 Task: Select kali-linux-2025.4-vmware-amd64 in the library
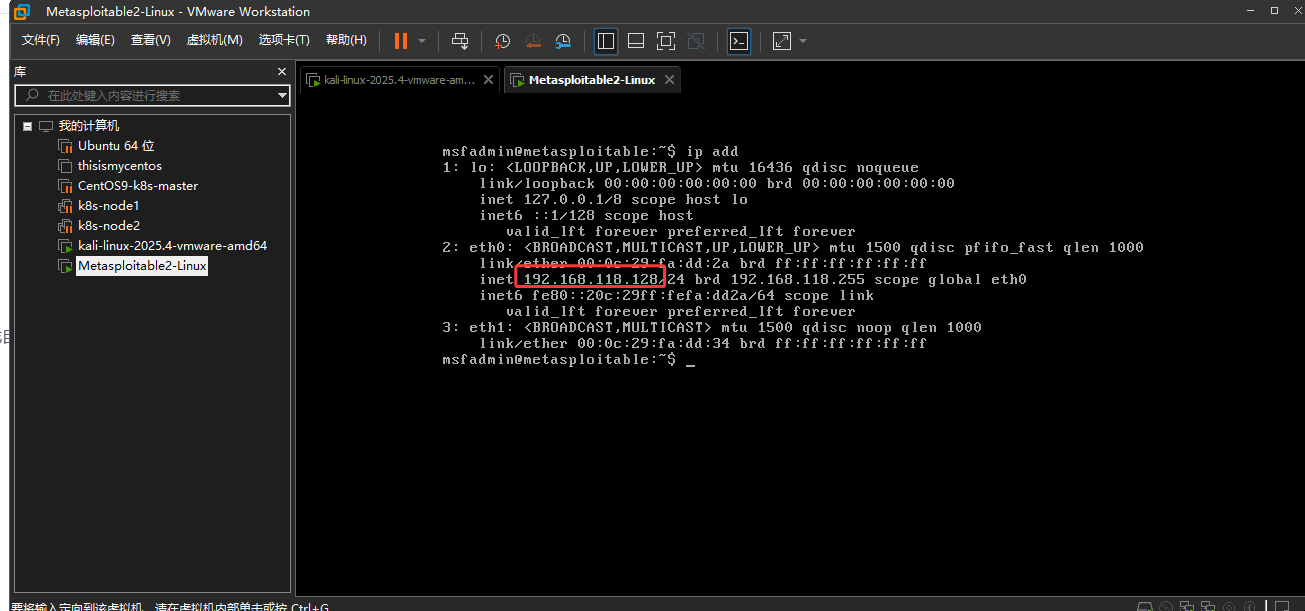point(172,246)
